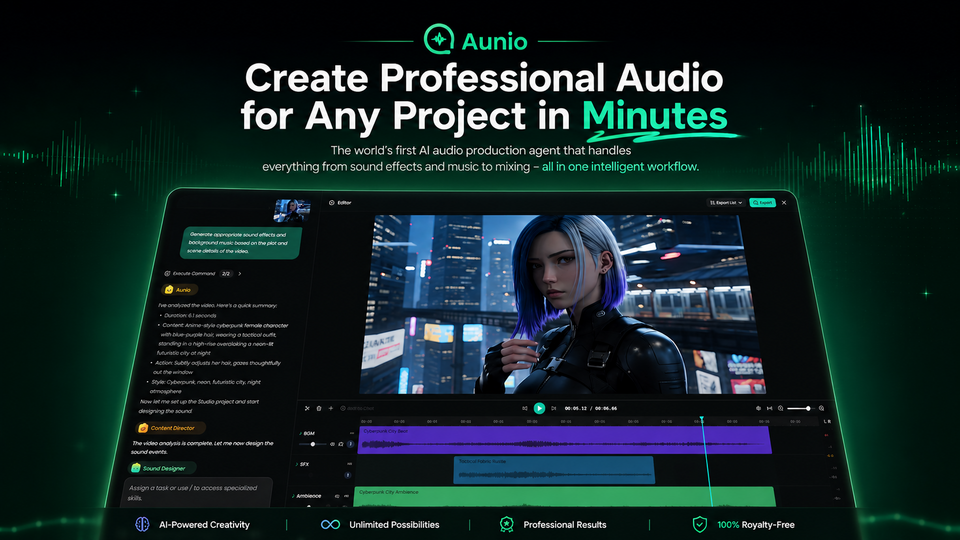
Task: Click the trash delete icon in timeline toolbar
Action: pos(319,408)
